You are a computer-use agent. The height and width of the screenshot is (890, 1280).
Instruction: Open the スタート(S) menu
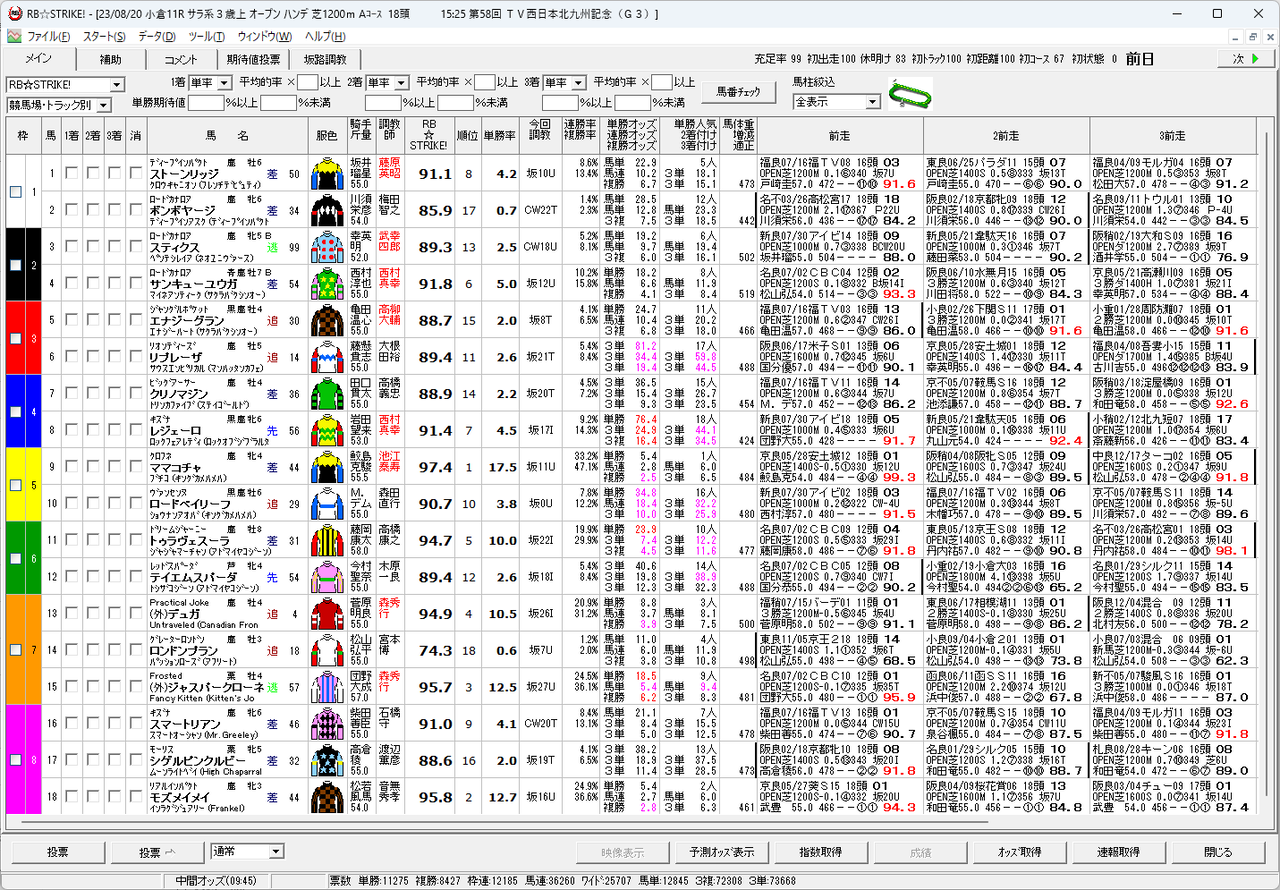[x=104, y=36]
